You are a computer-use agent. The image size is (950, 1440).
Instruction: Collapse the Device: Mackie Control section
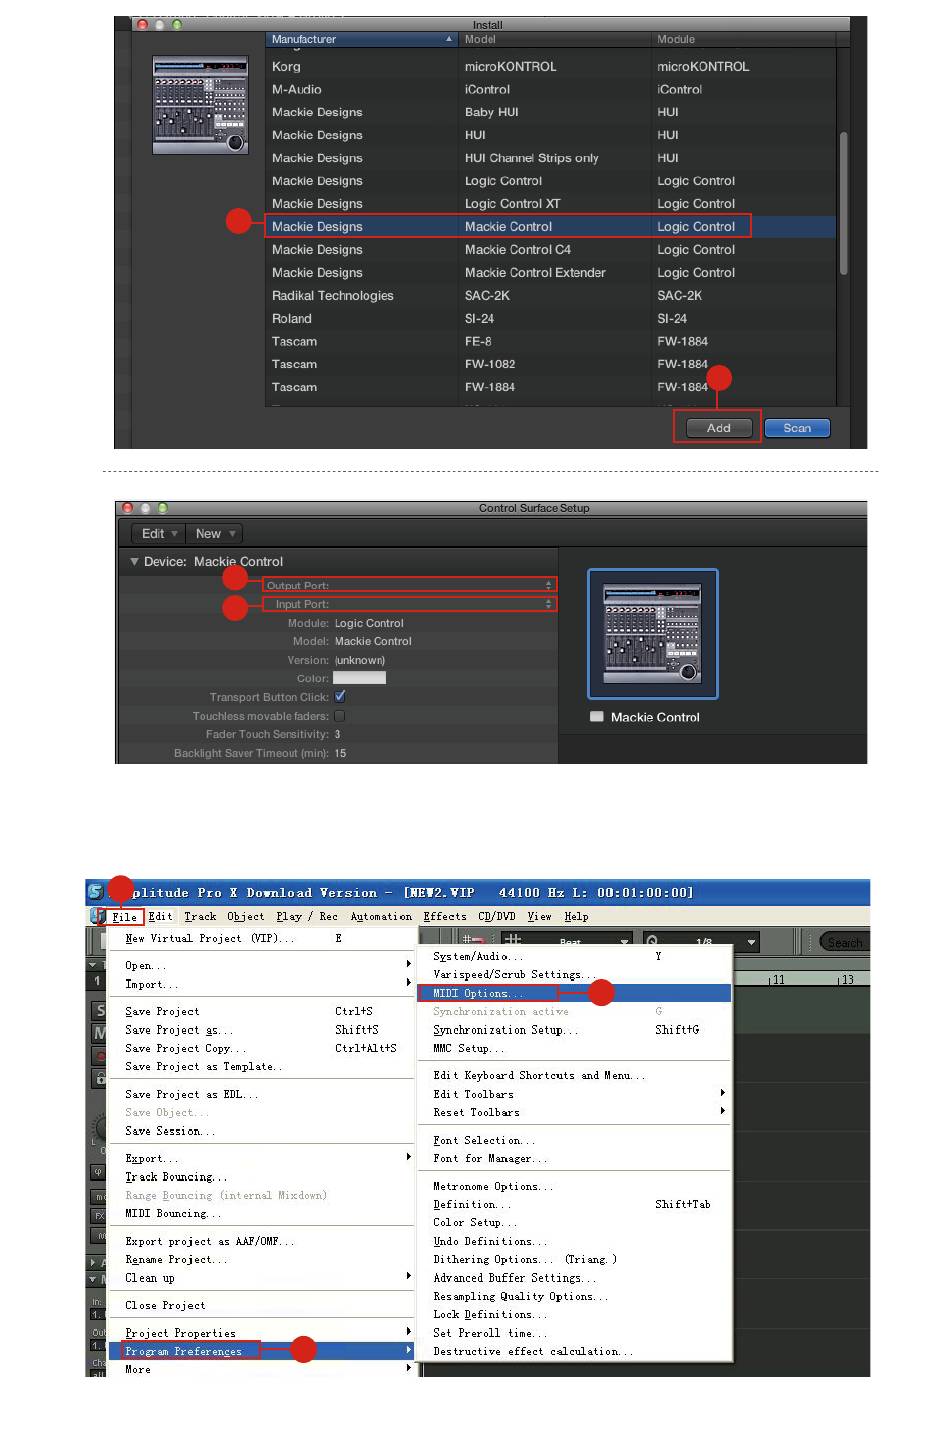point(134,562)
